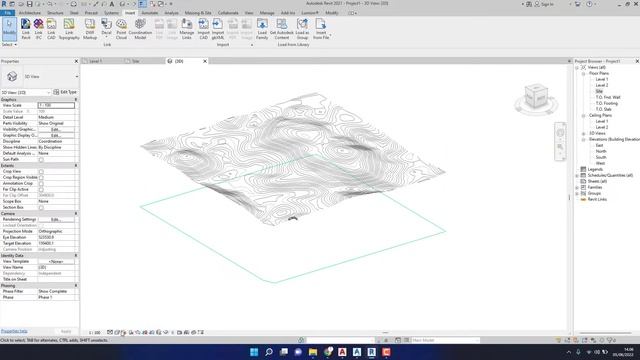Click the View Name value field
Viewport: 640px width, 360px height.
(56, 267)
